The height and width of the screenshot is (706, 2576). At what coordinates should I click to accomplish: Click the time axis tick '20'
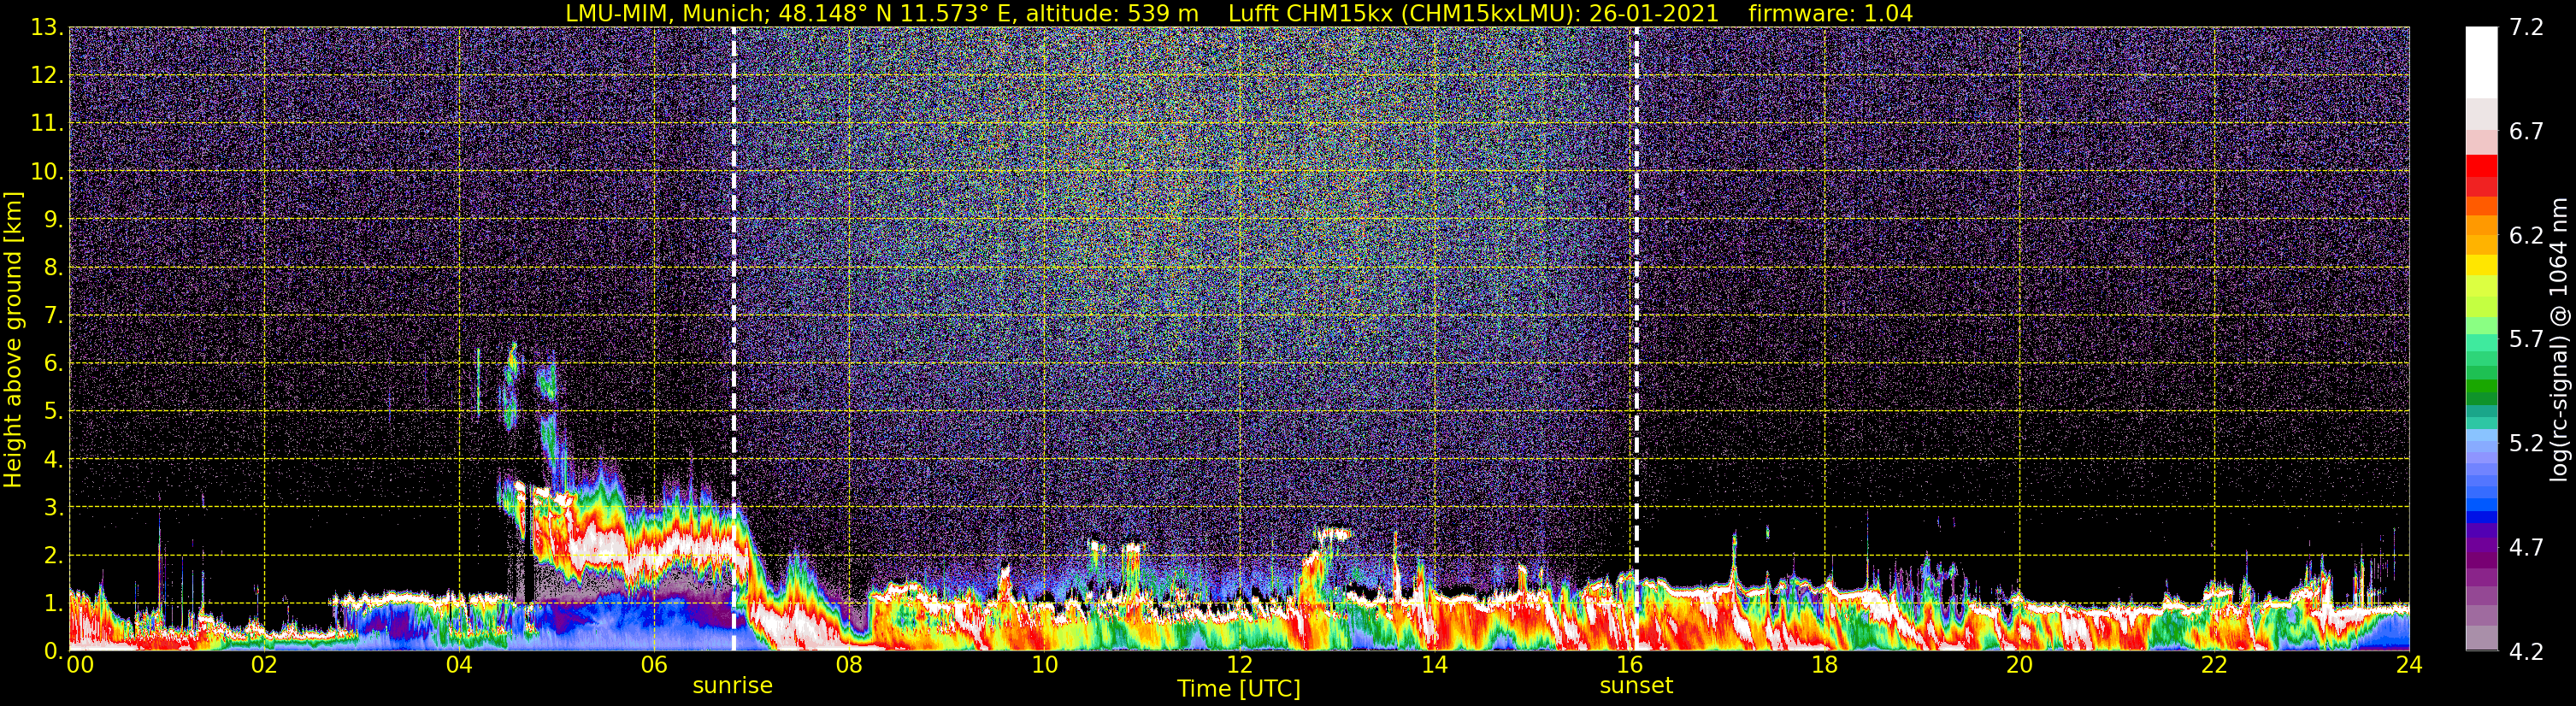(2019, 666)
